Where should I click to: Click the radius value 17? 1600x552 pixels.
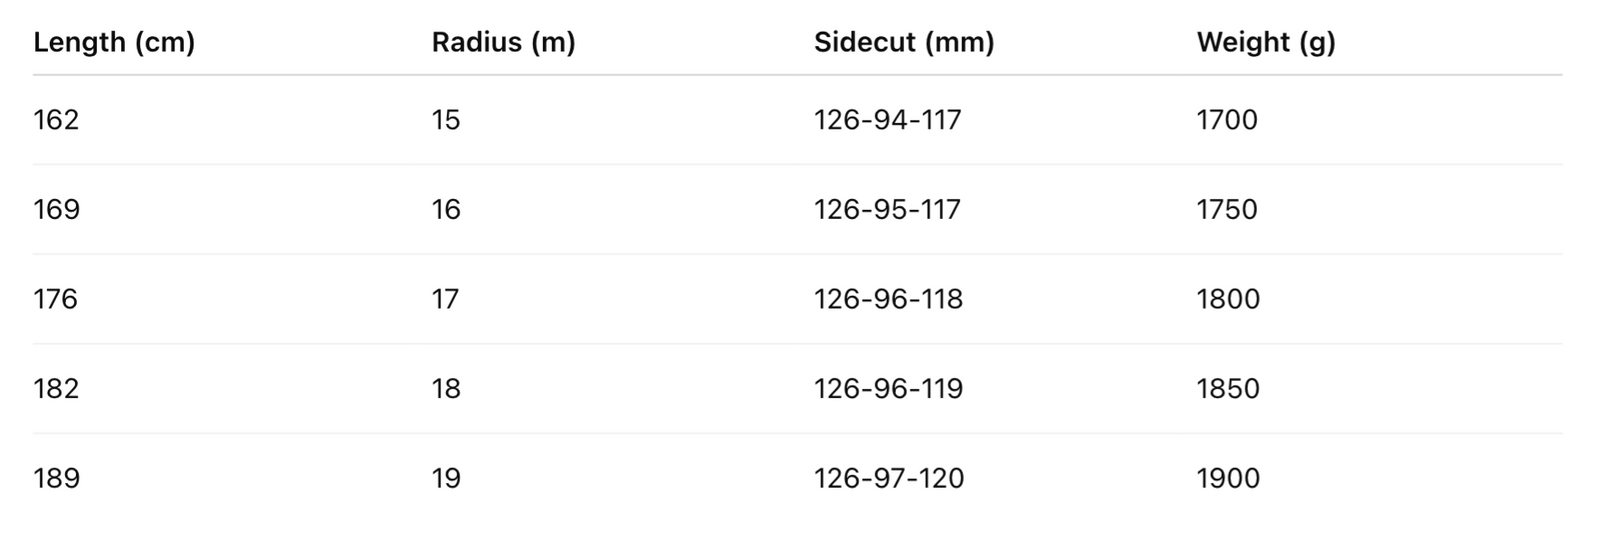tap(446, 299)
